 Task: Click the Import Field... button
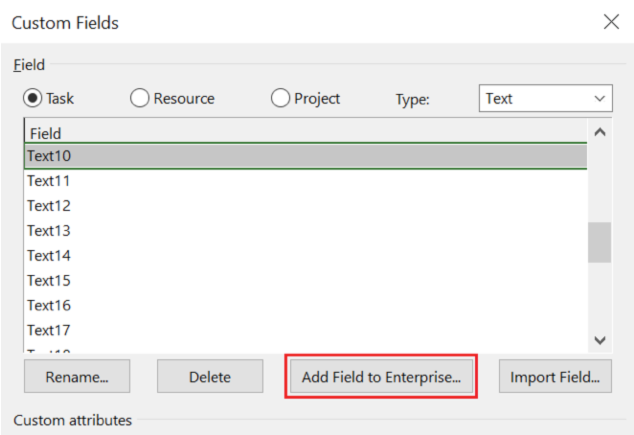(x=555, y=377)
